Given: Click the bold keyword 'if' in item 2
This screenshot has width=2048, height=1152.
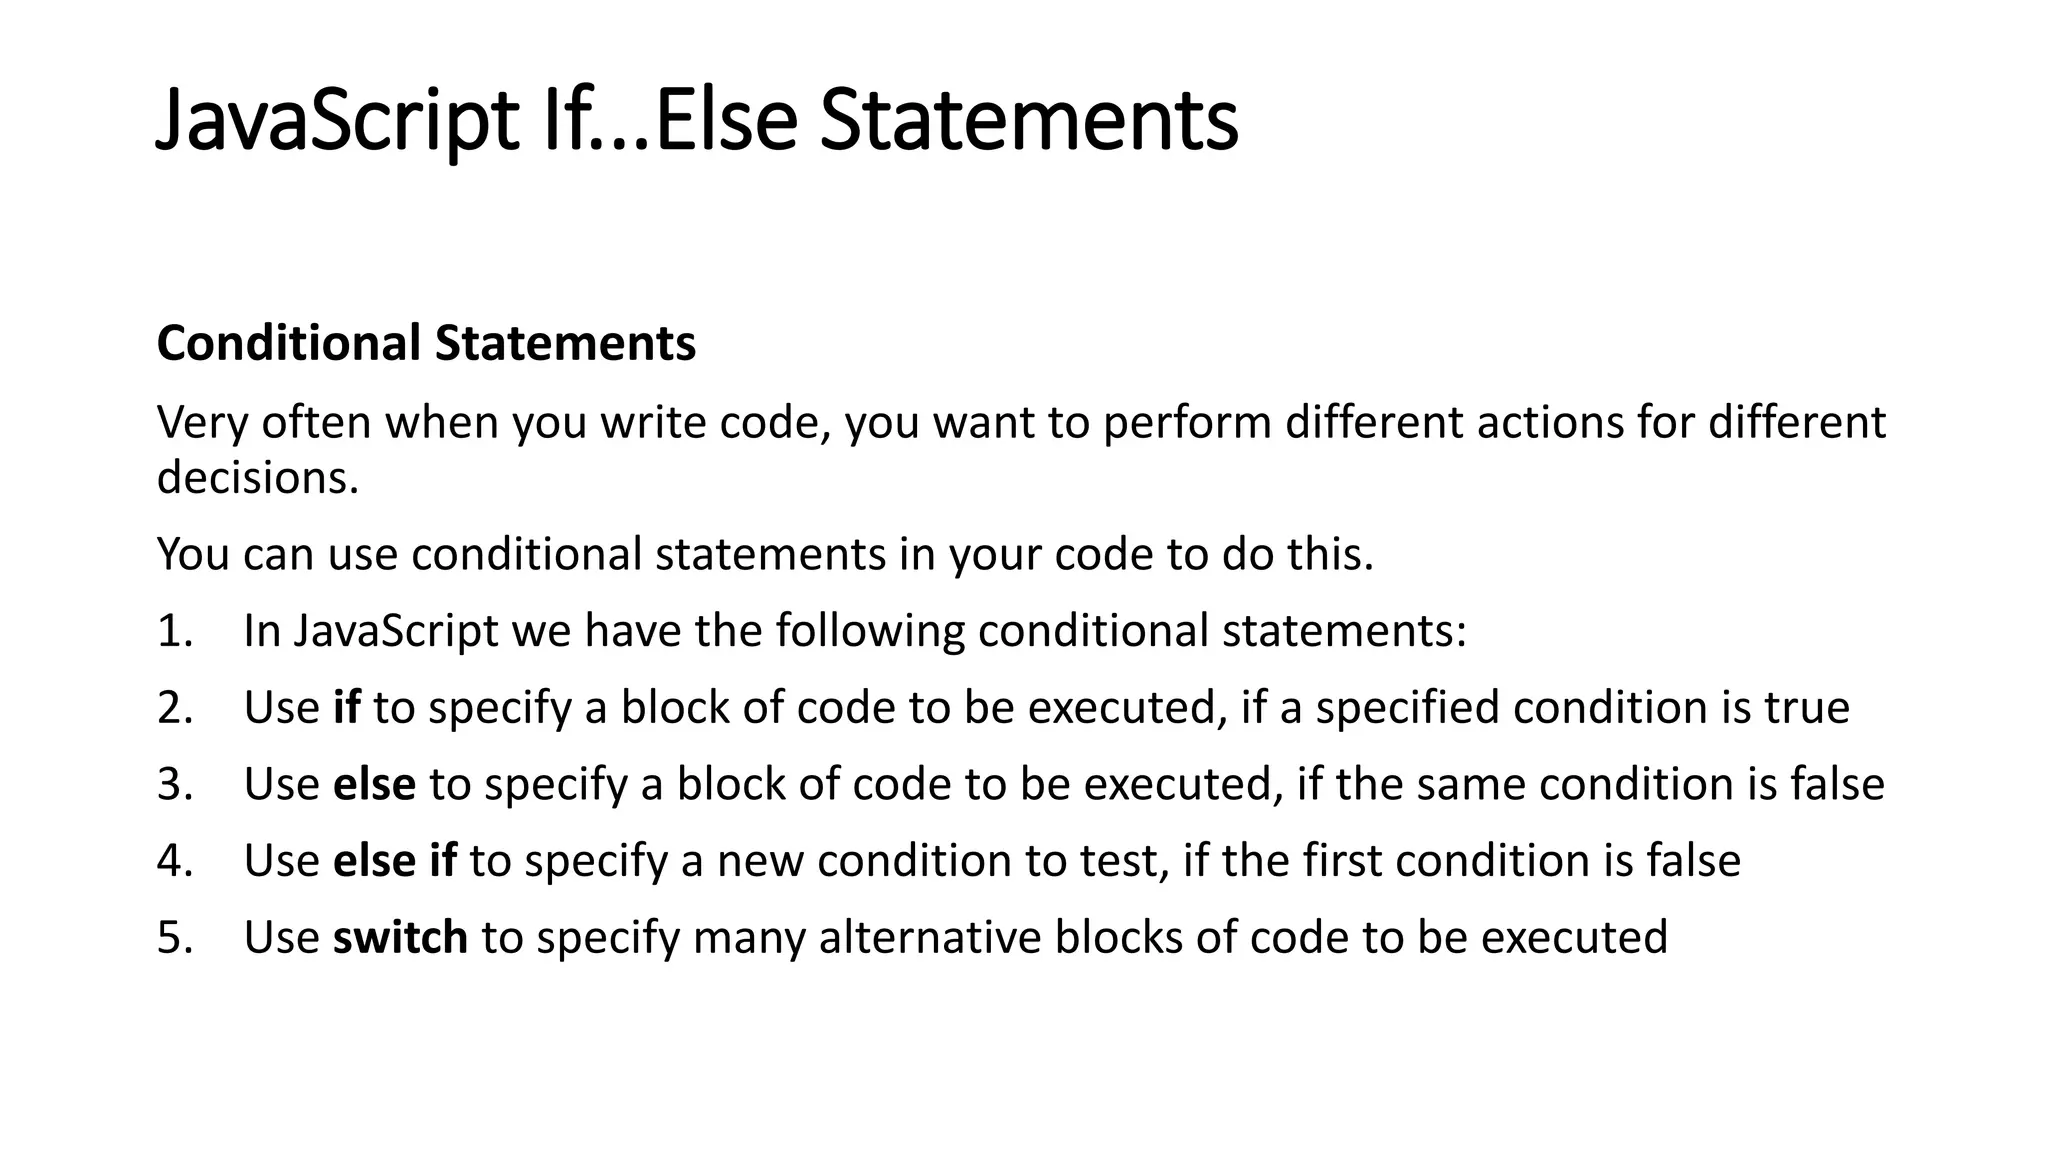Looking at the screenshot, I should (346, 707).
